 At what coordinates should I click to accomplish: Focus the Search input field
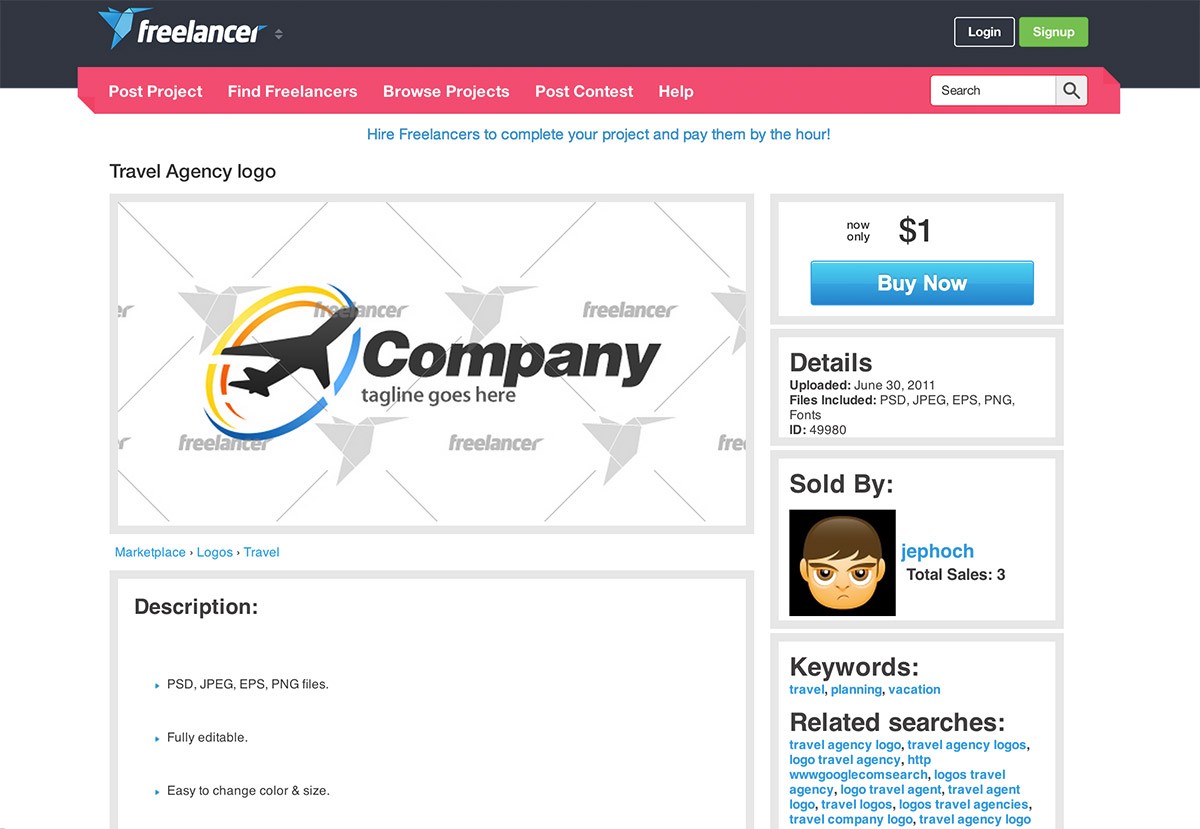(994, 90)
